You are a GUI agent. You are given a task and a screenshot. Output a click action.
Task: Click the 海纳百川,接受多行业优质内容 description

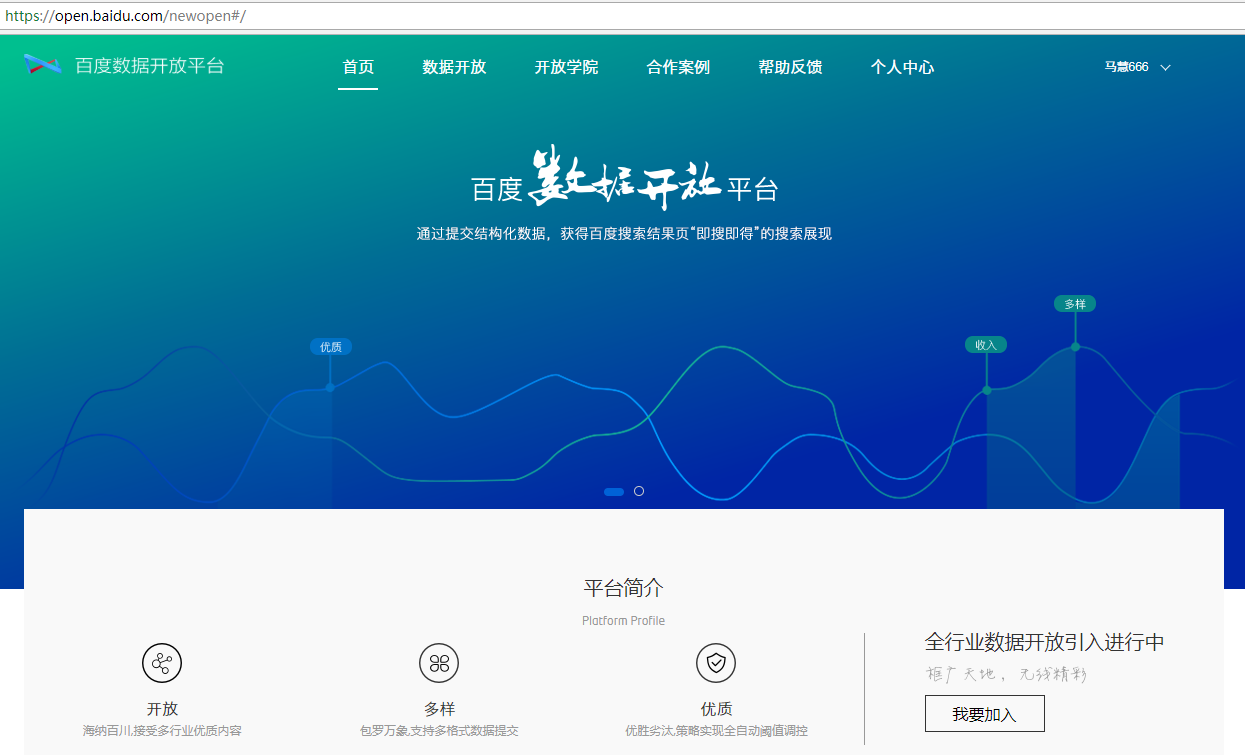point(162,731)
